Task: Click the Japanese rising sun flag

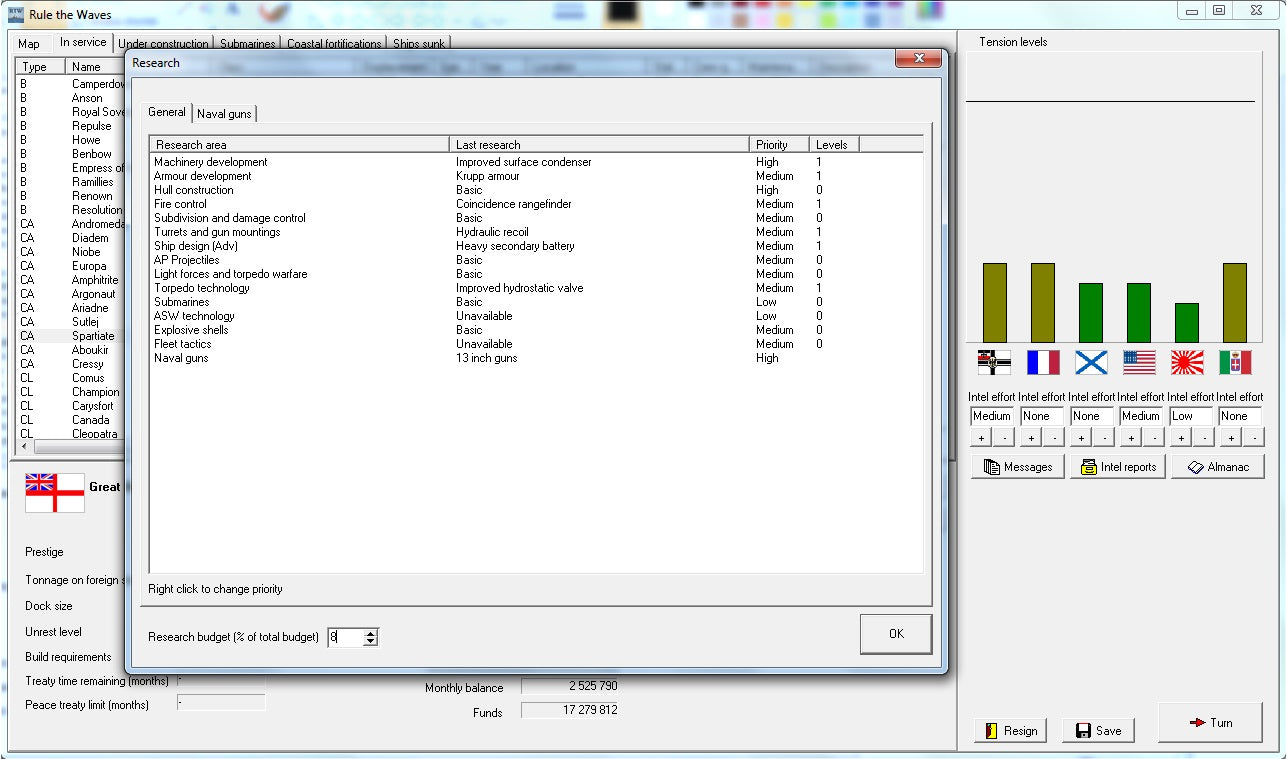Action: click(x=1187, y=362)
